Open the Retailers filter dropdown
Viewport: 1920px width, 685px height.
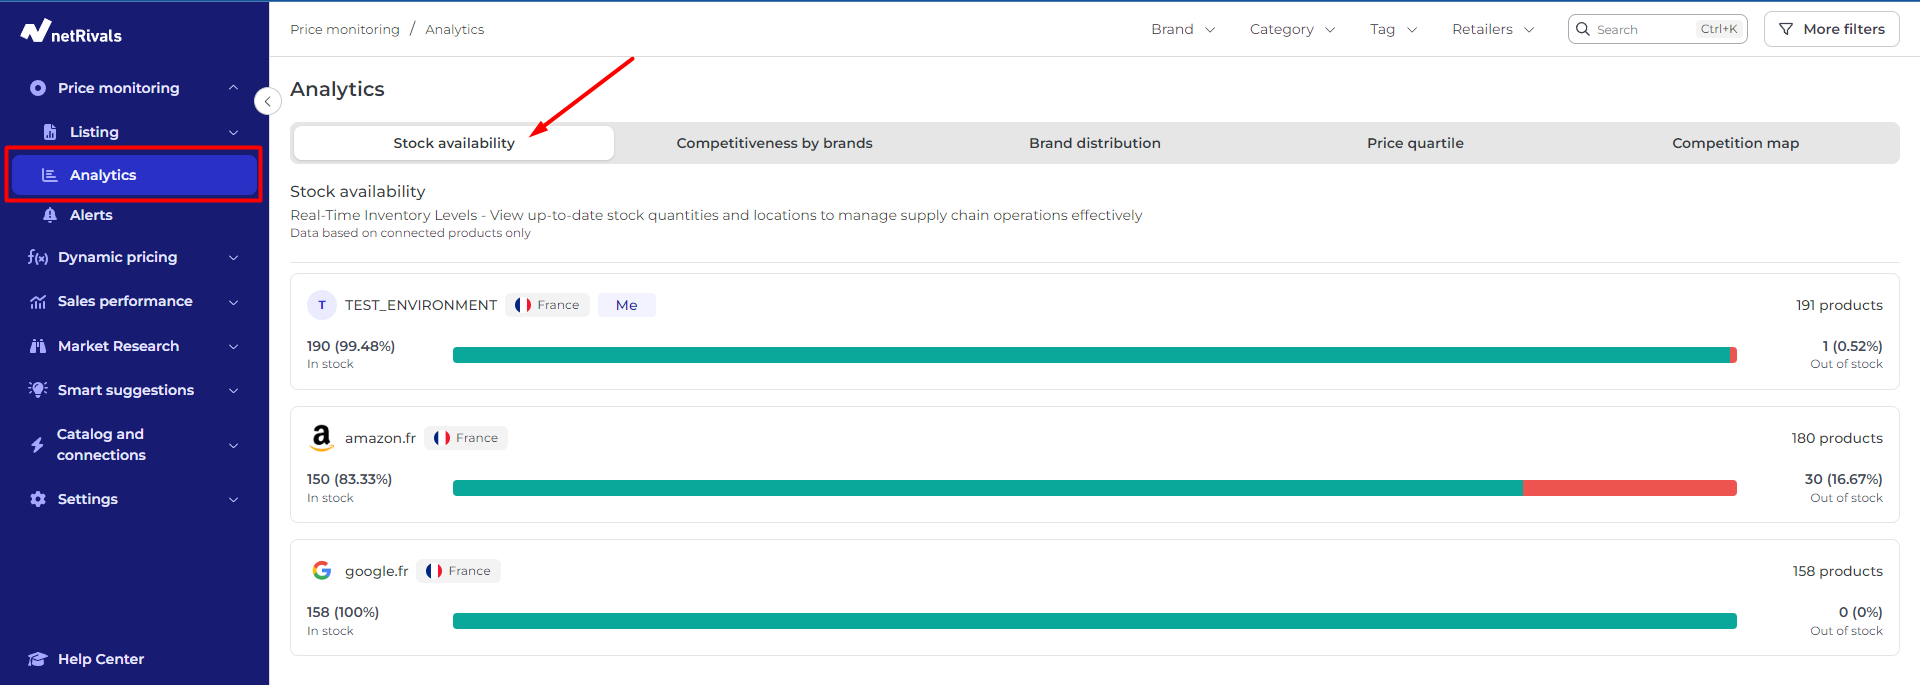click(x=1492, y=29)
